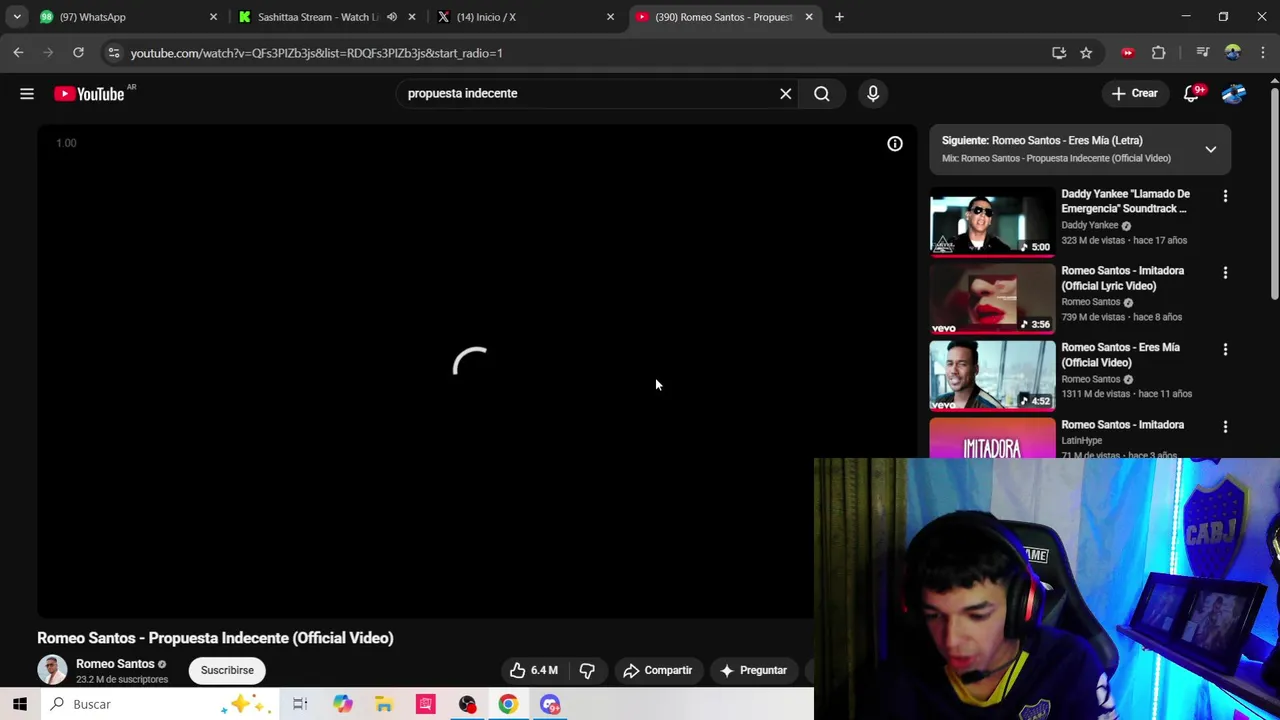Open the tab search dropdown arrow
Viewport: 1280px width, 720px height.
pos(17,17)
